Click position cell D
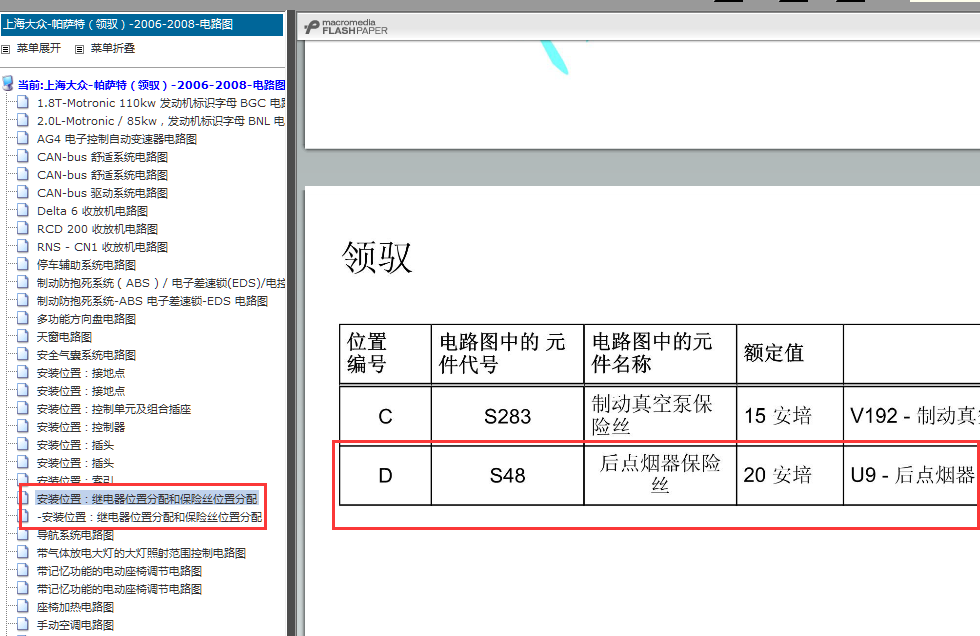The image size is (980, 636). click(386, 475)
